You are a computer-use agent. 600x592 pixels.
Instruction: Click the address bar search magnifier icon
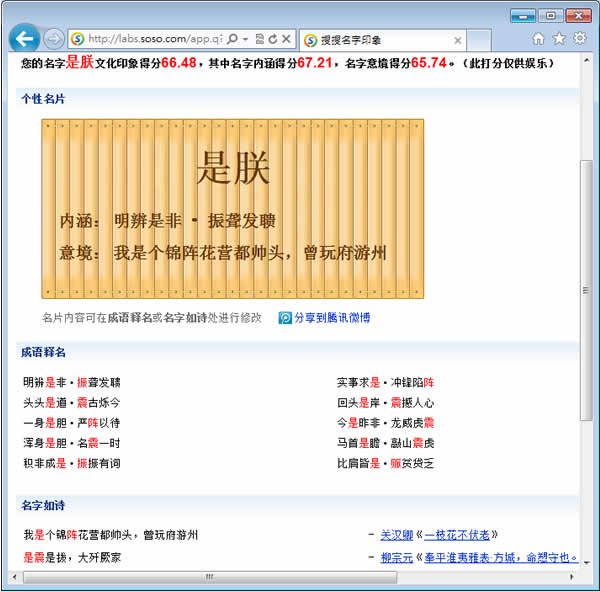pos(232,39)
